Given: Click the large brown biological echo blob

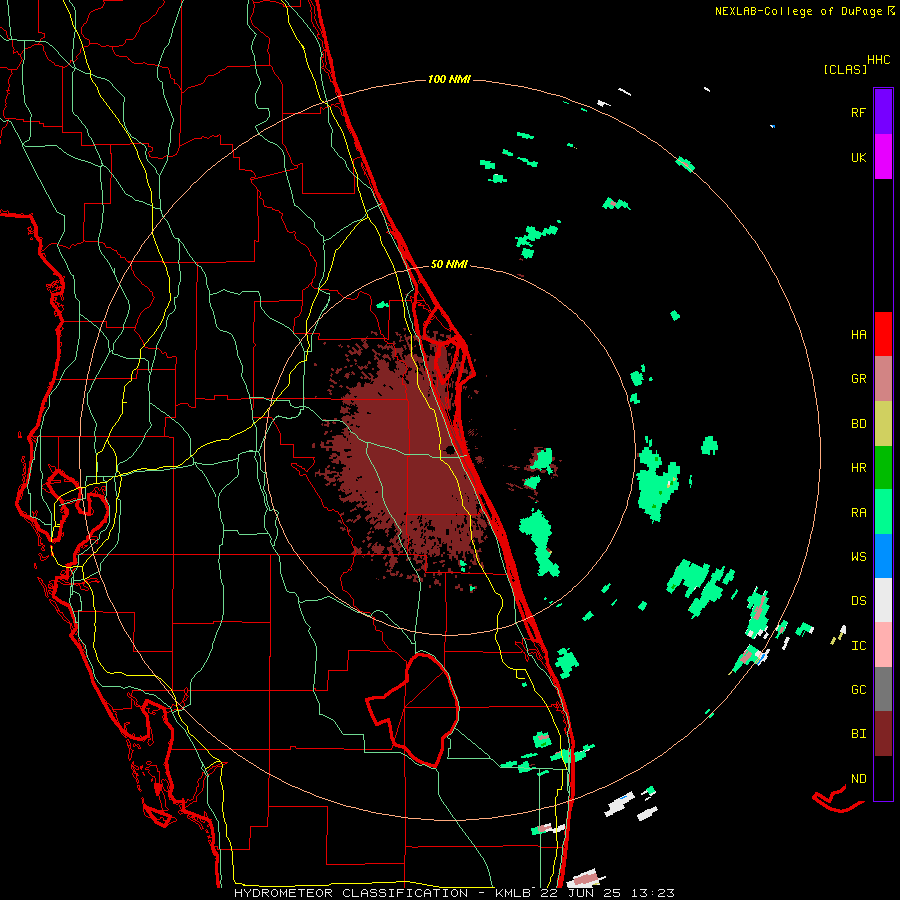Looking at the screenshot, I should [x=408, y=459].
